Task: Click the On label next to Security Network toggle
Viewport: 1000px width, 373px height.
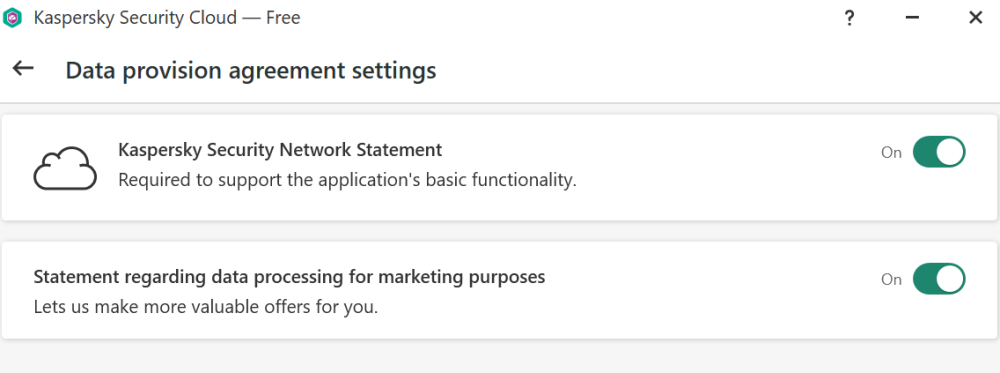Action: coord(891,152)
